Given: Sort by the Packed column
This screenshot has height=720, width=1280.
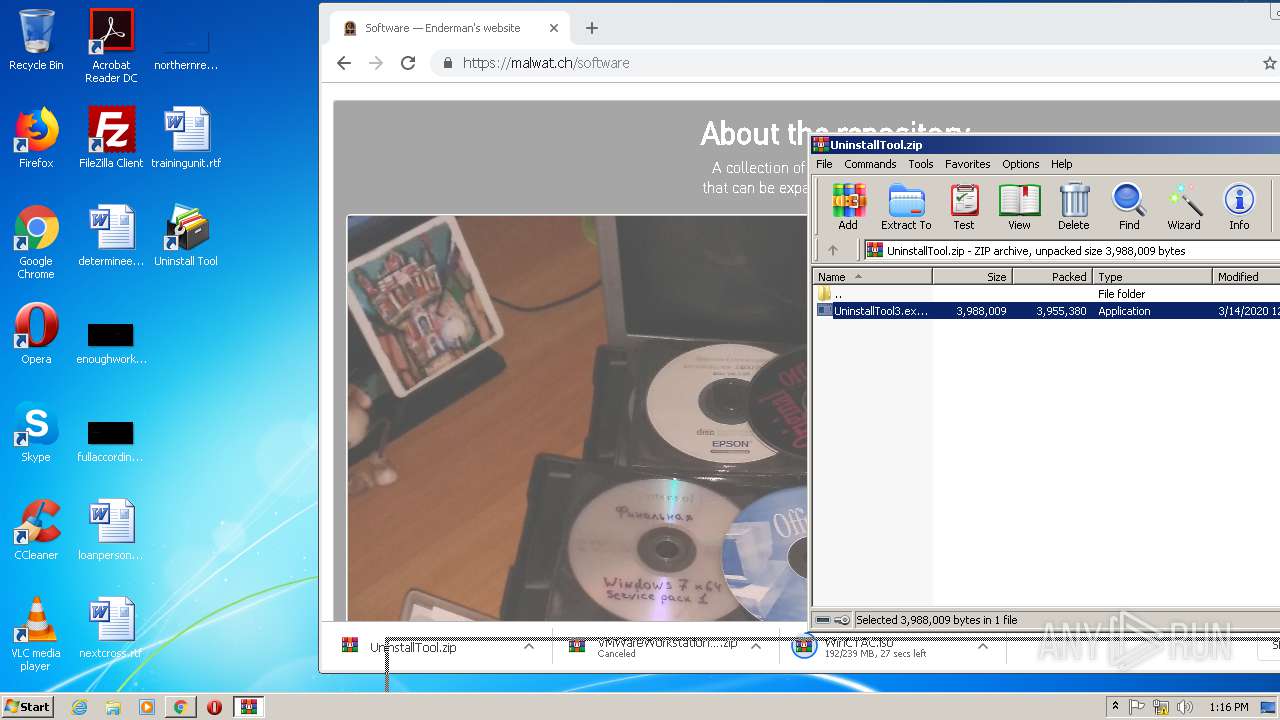Looking at the screenshot, I should point(1053,277).
